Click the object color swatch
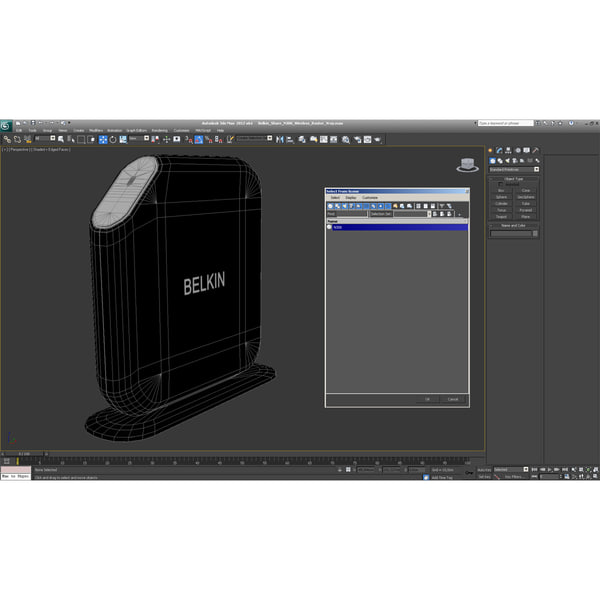The width and height of the screenshot is (600, 600). (x=535, y=234)
